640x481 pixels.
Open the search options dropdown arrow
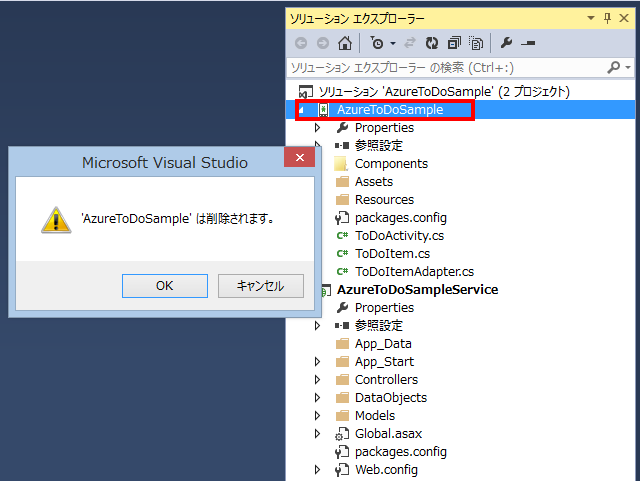tap(628, 67)
